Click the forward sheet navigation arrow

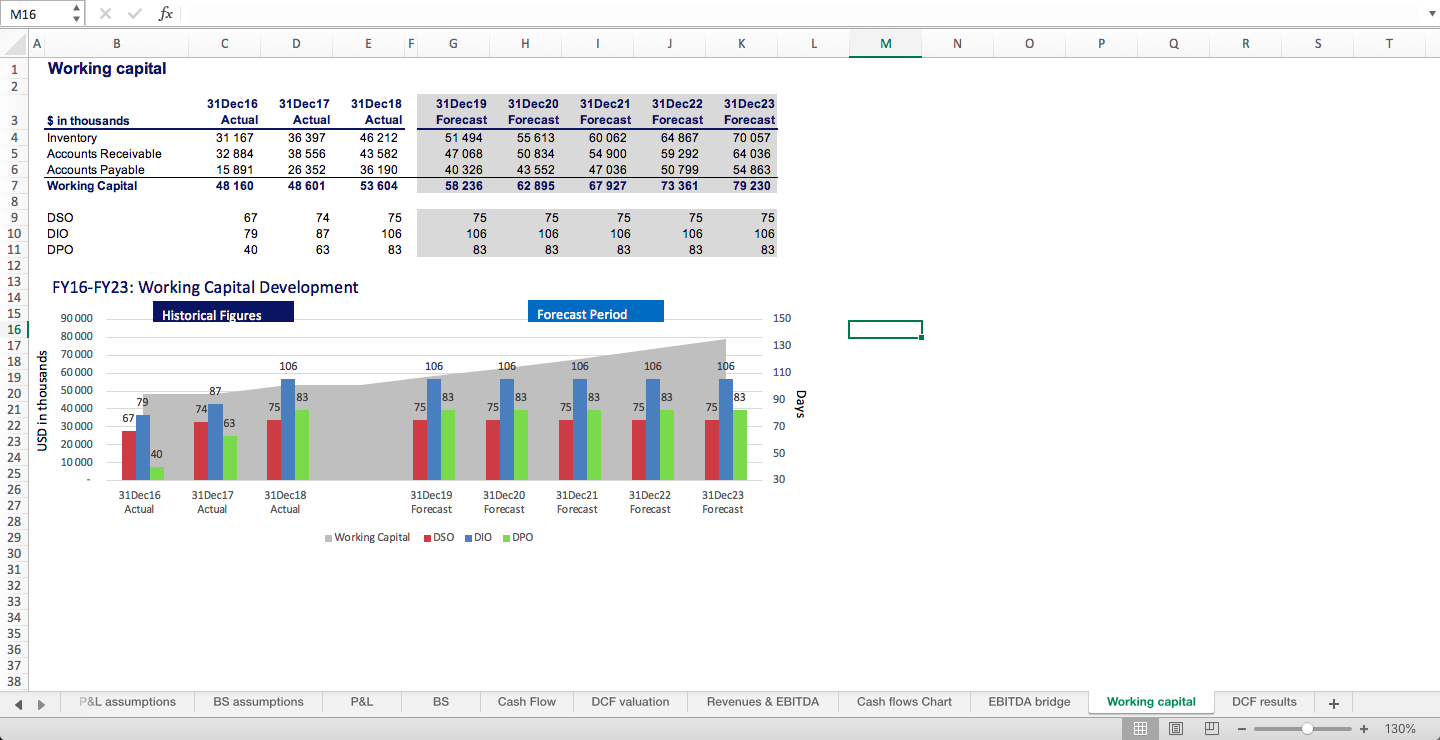pyautogui.click(x=40, y=704)
